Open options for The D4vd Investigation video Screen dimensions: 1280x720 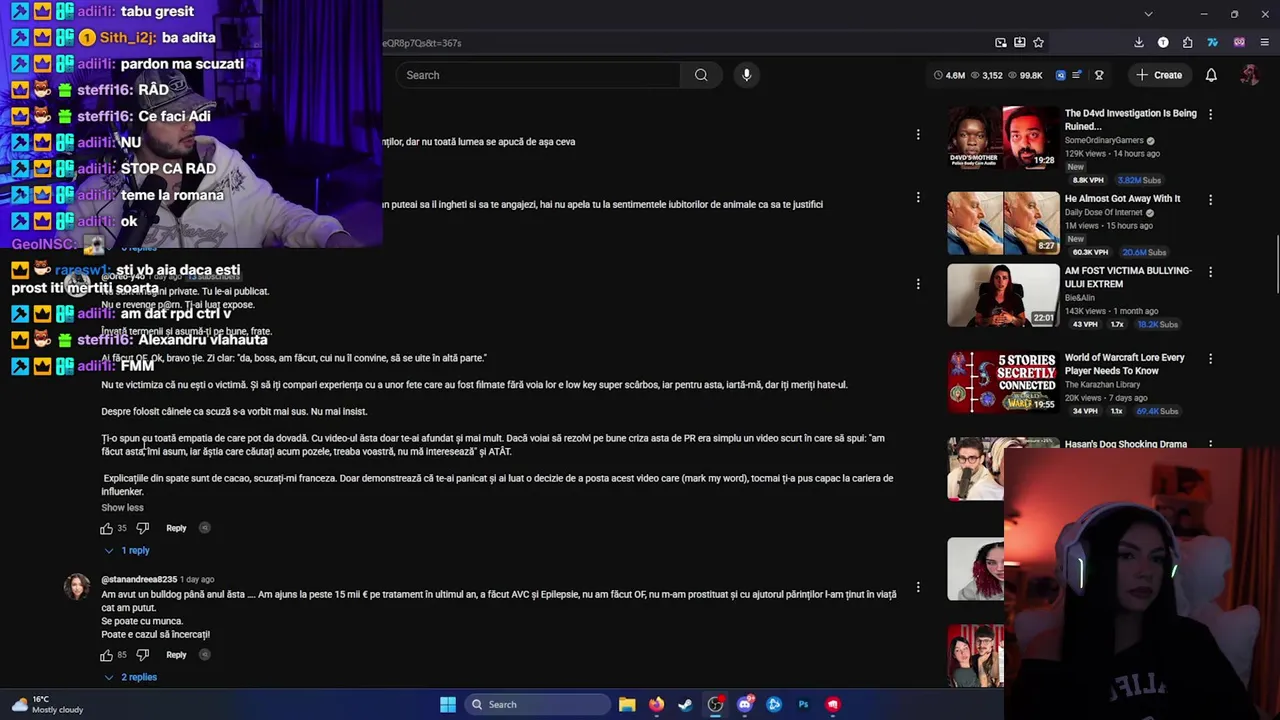(x=1210, y=114)
